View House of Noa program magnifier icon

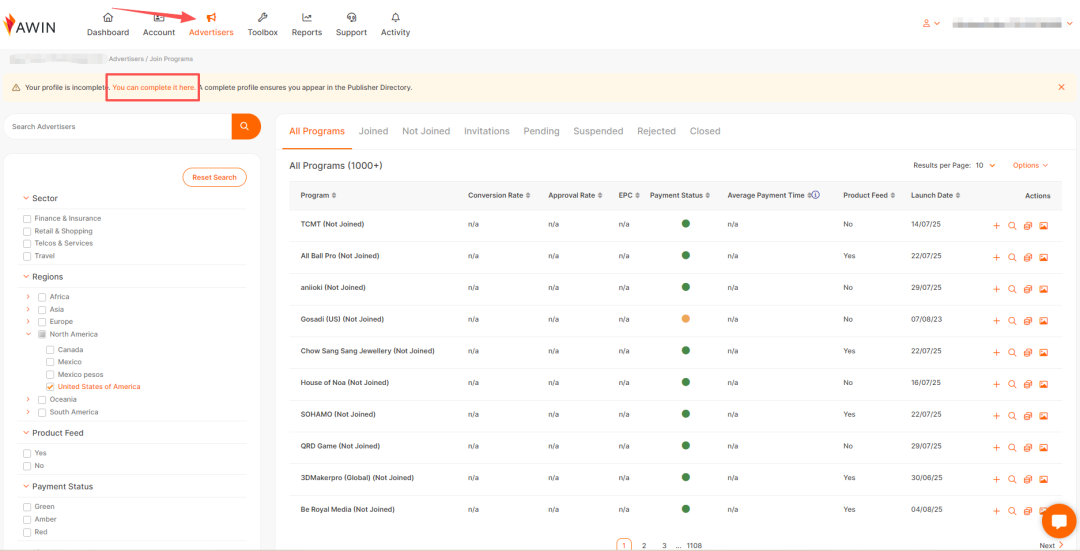tap(1012, 384)
